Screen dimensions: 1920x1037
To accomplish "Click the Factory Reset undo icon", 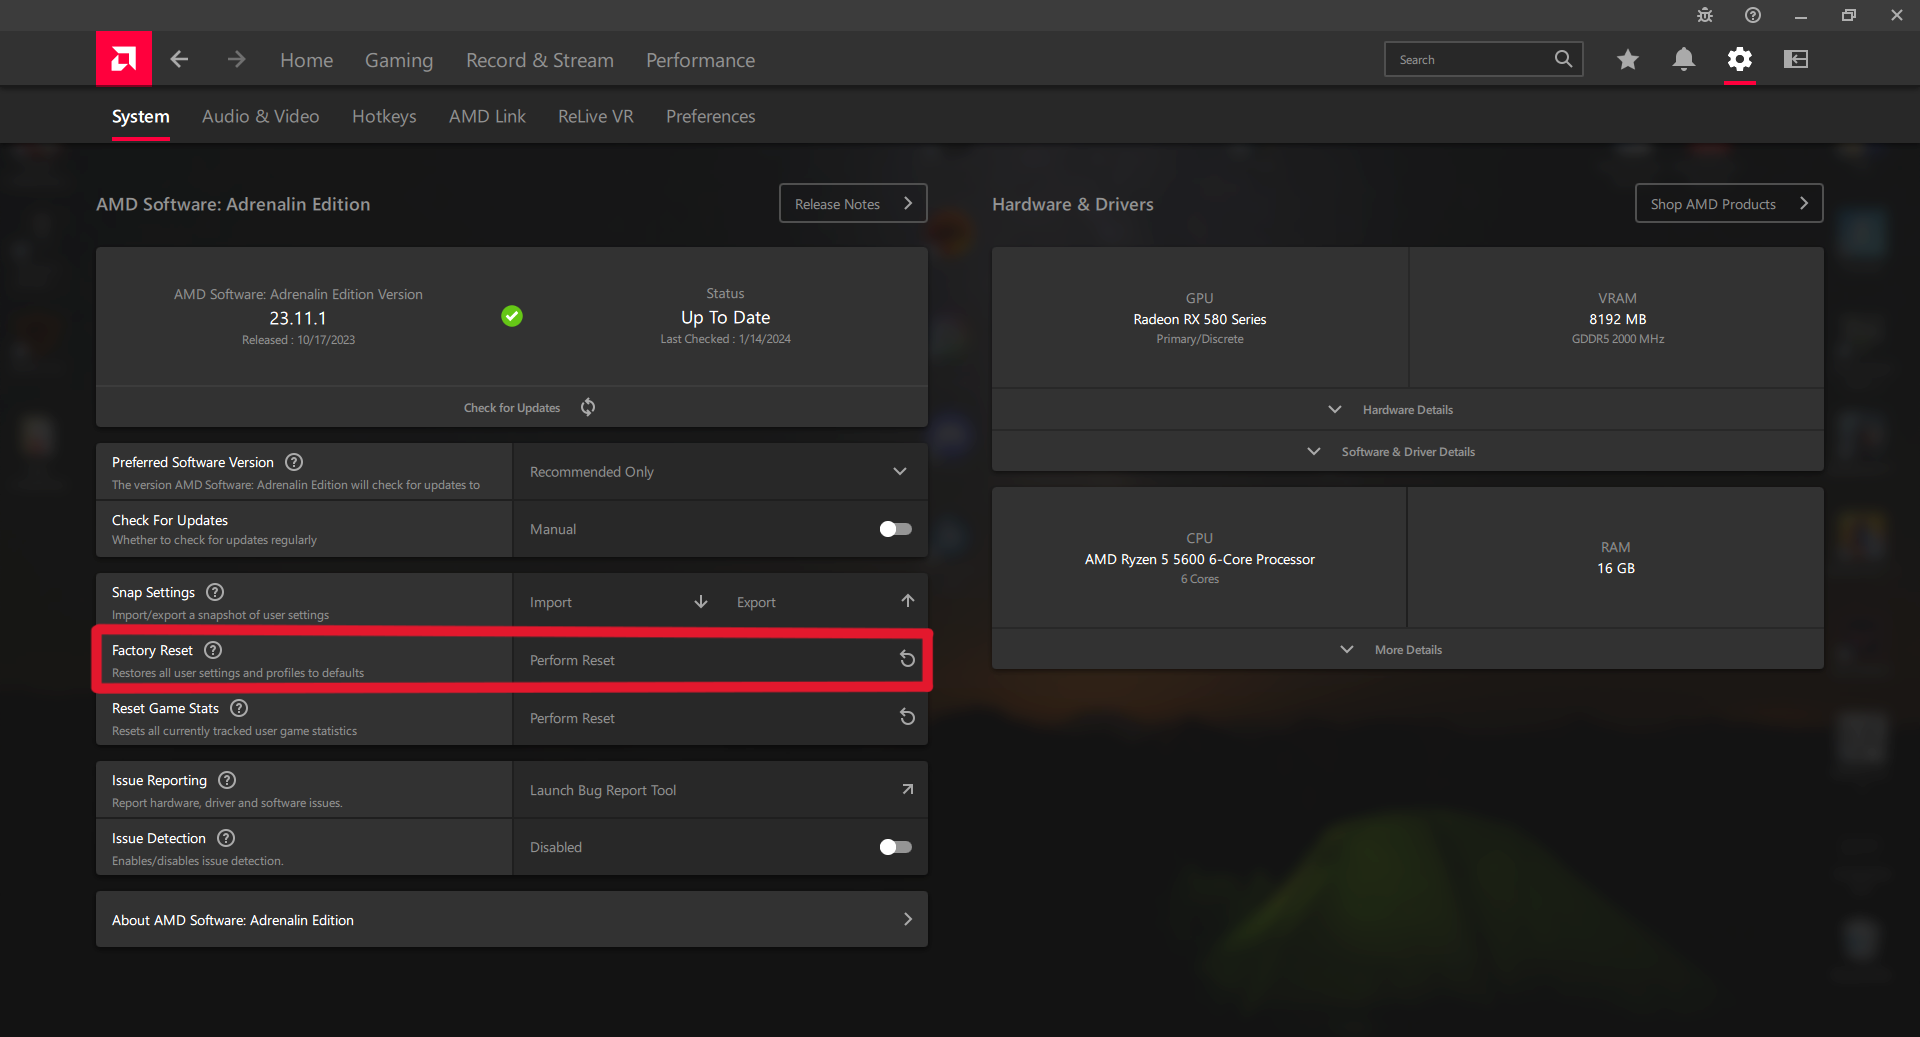I will pyautogui.click(x=907, y=659).
